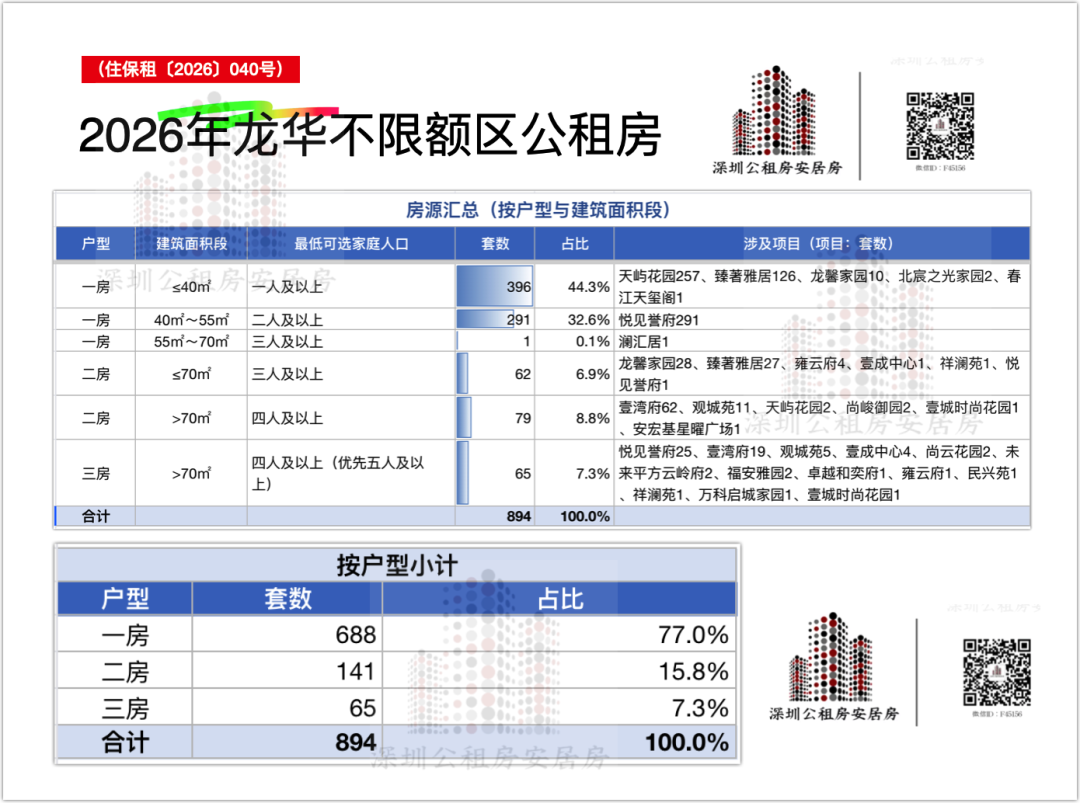The image size is (1080, 803).
Task: Click the 最低可选家庭人口 column header
Action: 351,244
